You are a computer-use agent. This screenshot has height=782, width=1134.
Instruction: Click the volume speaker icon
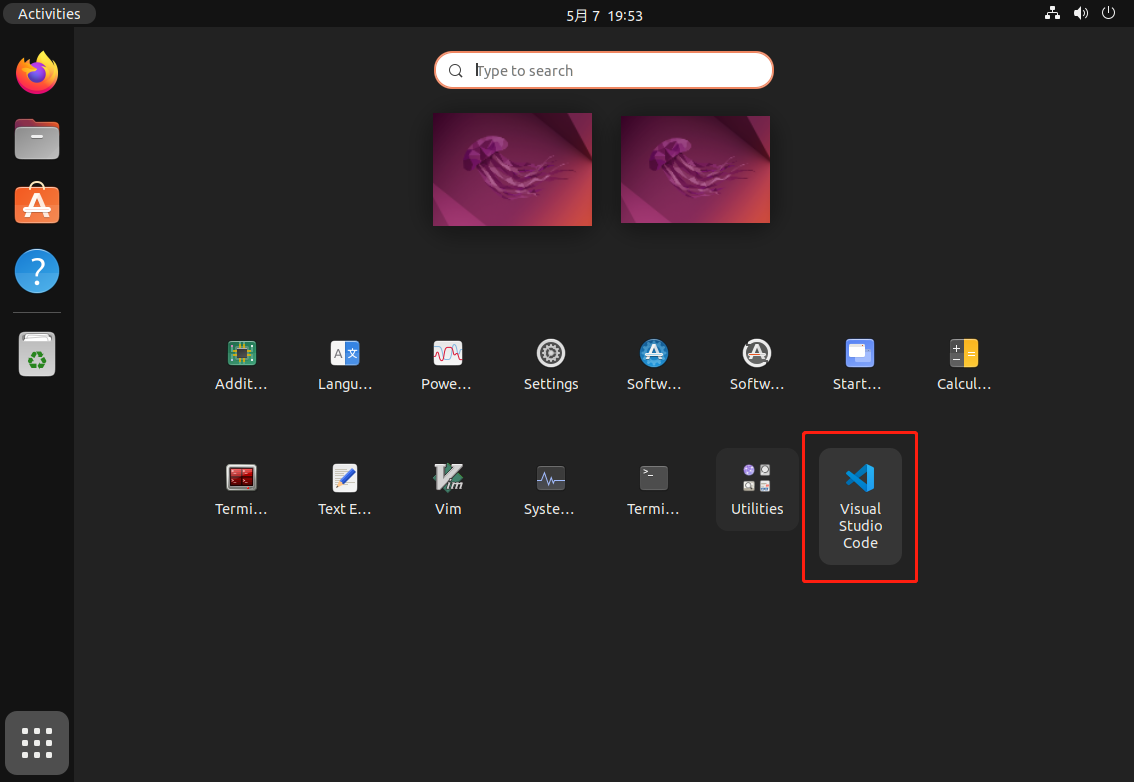point(1080,13)
